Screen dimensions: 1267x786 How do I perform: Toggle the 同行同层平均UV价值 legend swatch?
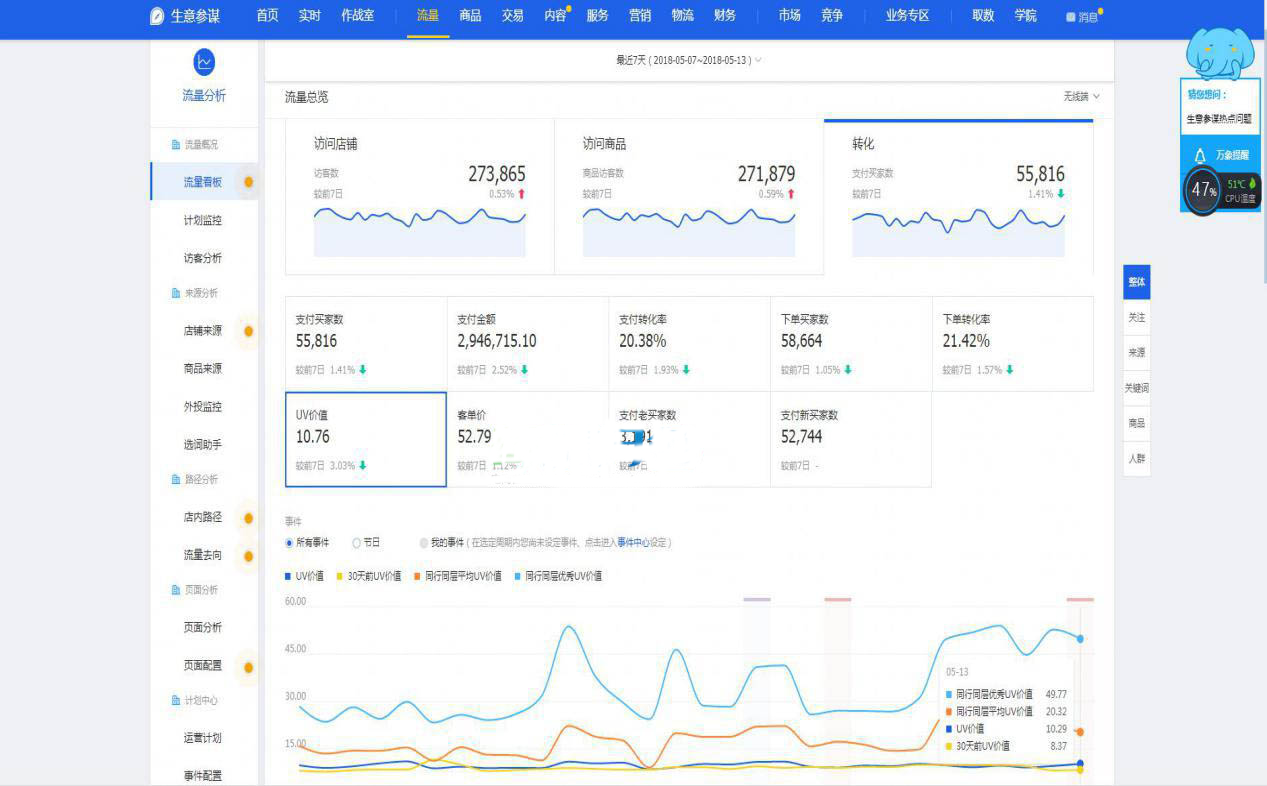tap(418, 576)
